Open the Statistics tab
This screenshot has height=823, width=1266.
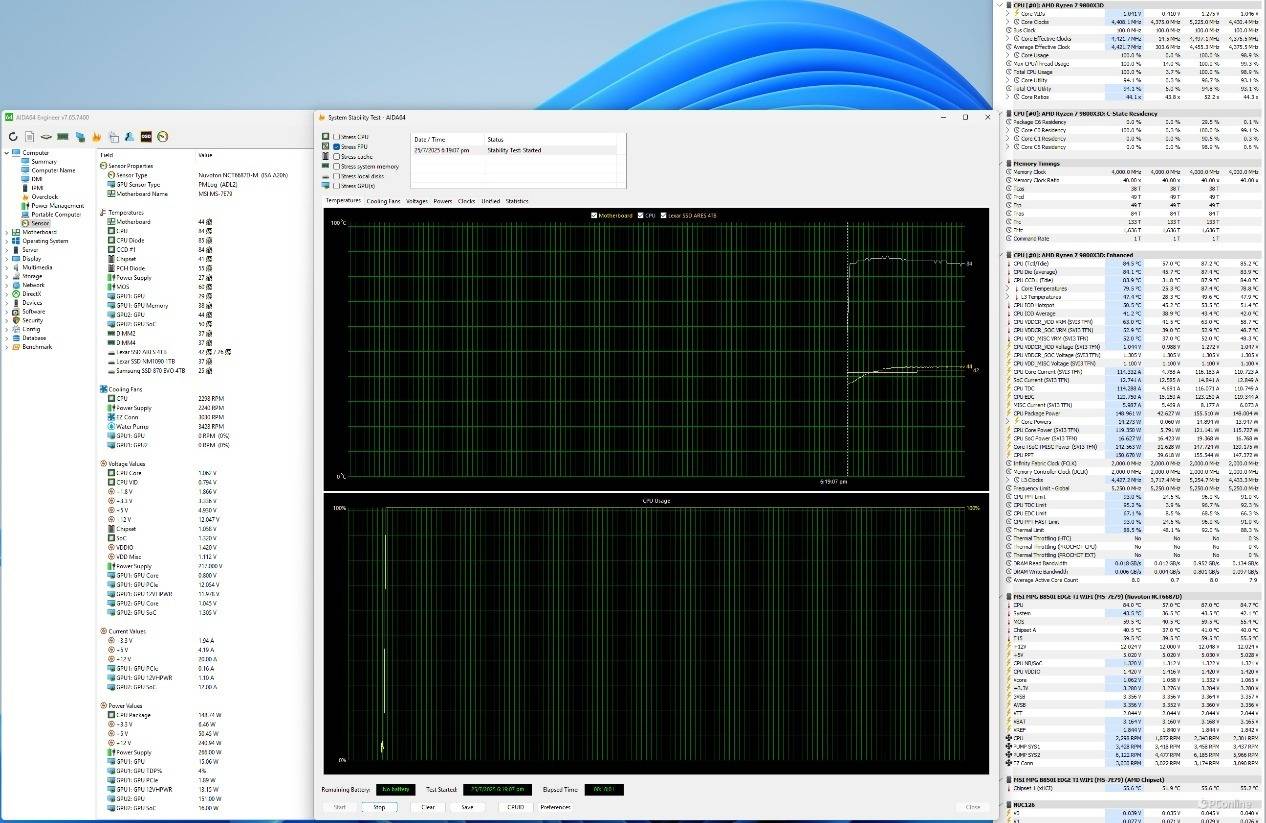[516, 201]
